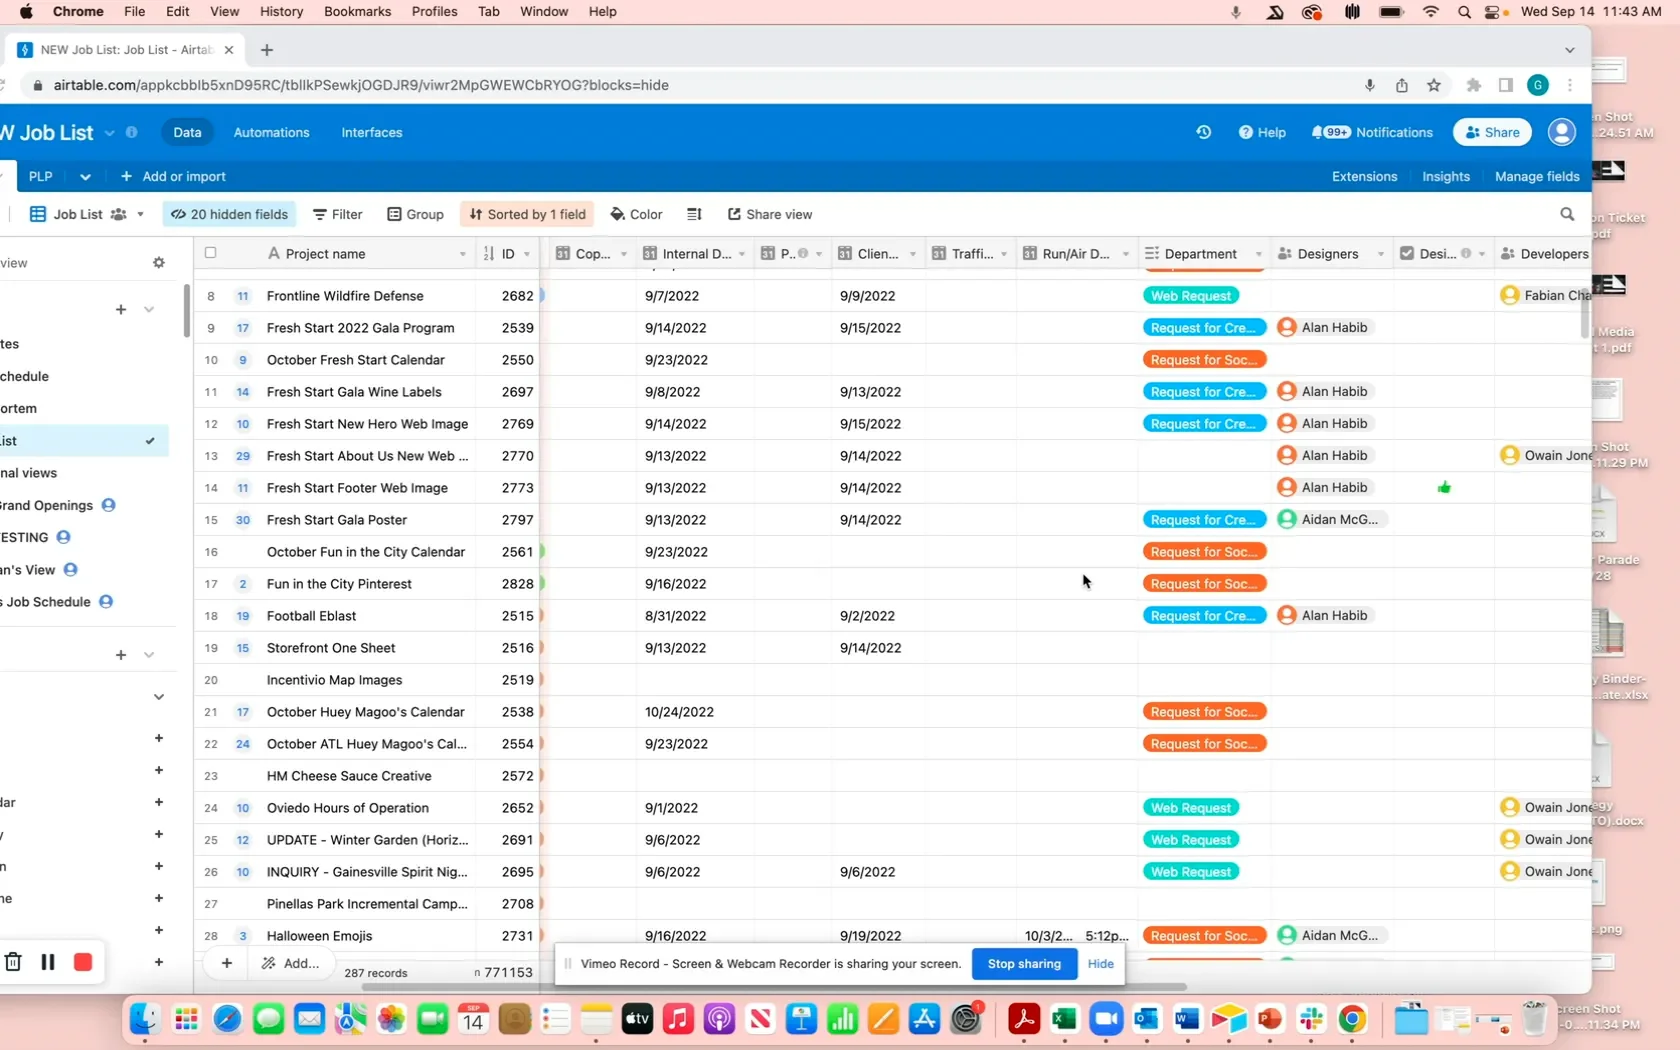Click thumbs-up in Fresh Start Footer row
1680x1050 pixels.
(1444, 488)
